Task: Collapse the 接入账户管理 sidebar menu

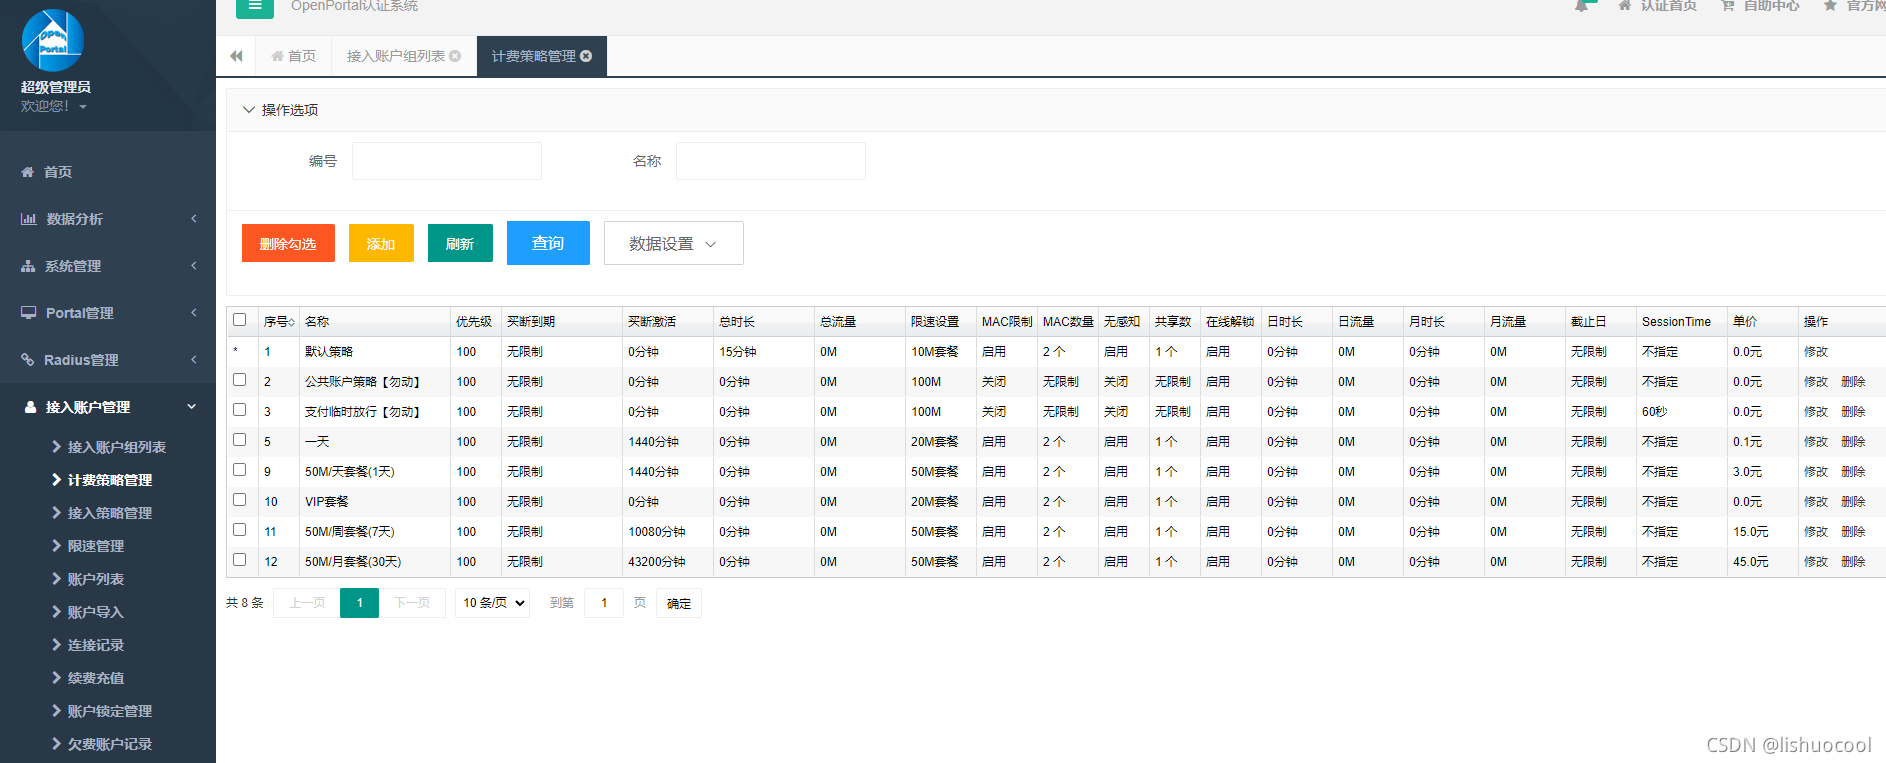Action: pyautogui.click(x=191, y=407)
